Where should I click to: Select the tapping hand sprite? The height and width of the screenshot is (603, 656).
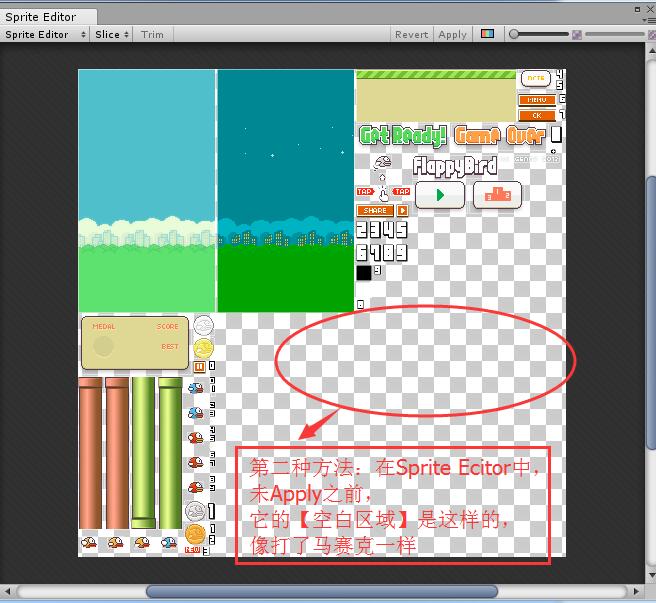tap(383, 194)
